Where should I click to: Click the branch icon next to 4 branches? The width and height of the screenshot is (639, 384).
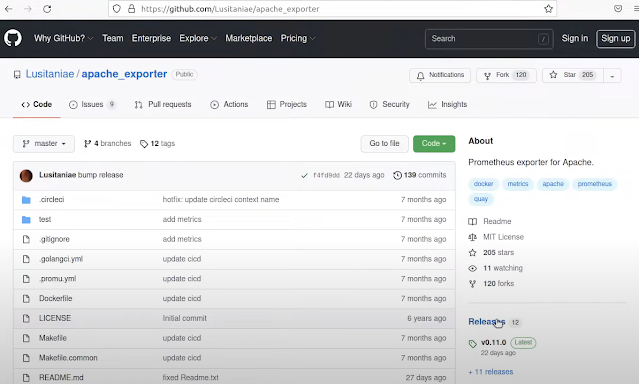tap(87, 143)
